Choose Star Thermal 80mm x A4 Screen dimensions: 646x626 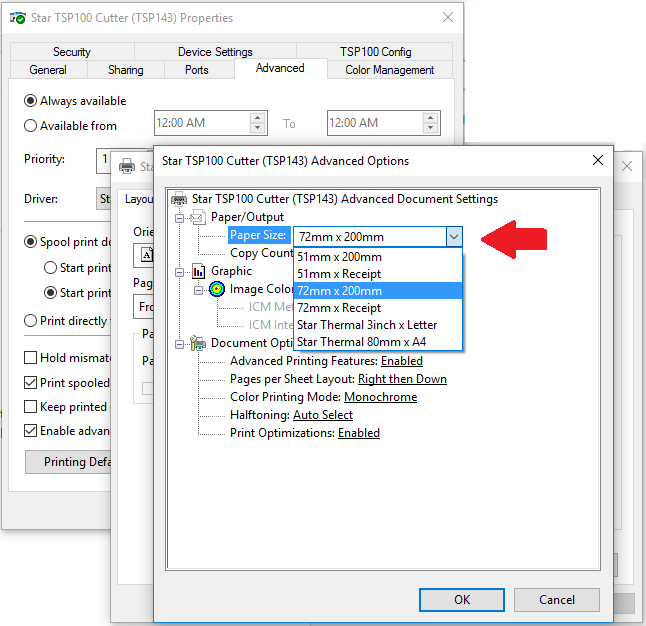click(x=378, y=342)
